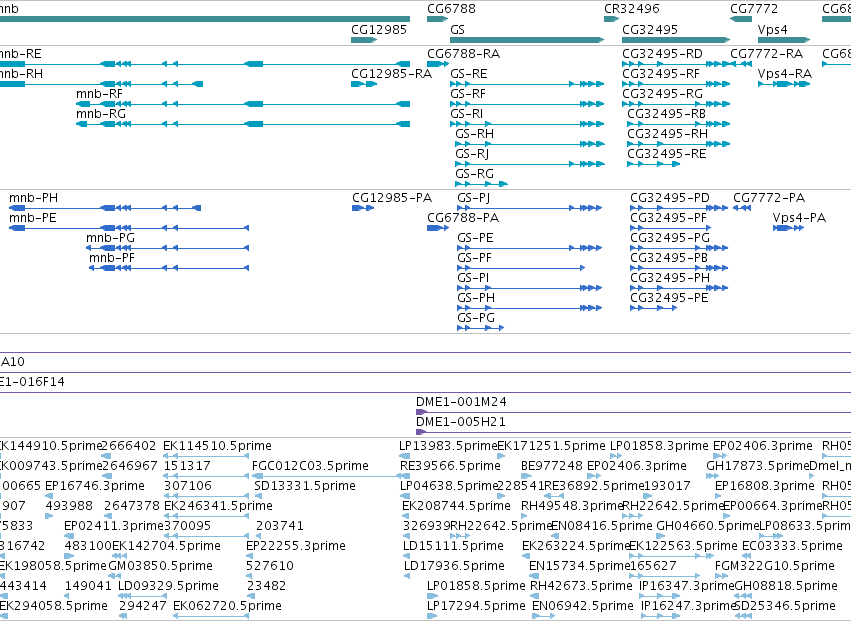The width and height of the screenshot is (851, 621).
Task: Select transcript CG32495-RD
Action: [676, 64]
